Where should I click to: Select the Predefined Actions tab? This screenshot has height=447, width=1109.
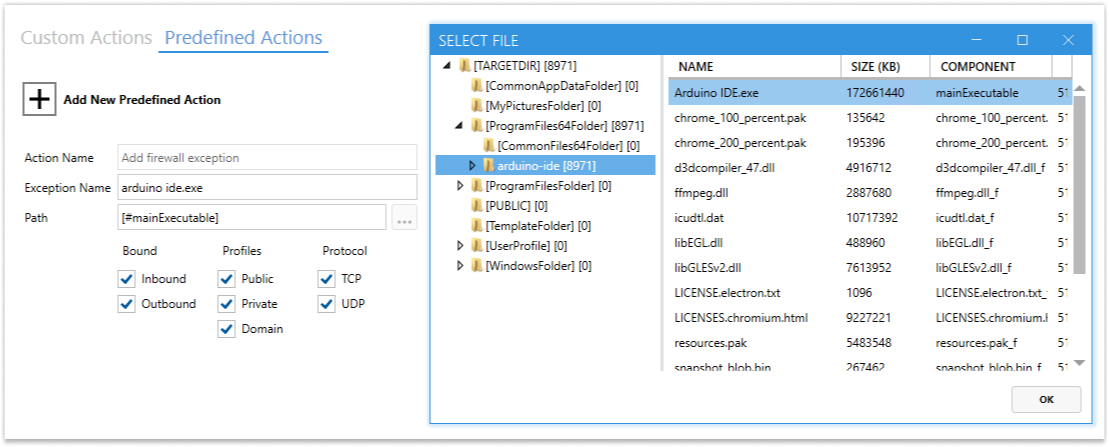tap(243, 37)
